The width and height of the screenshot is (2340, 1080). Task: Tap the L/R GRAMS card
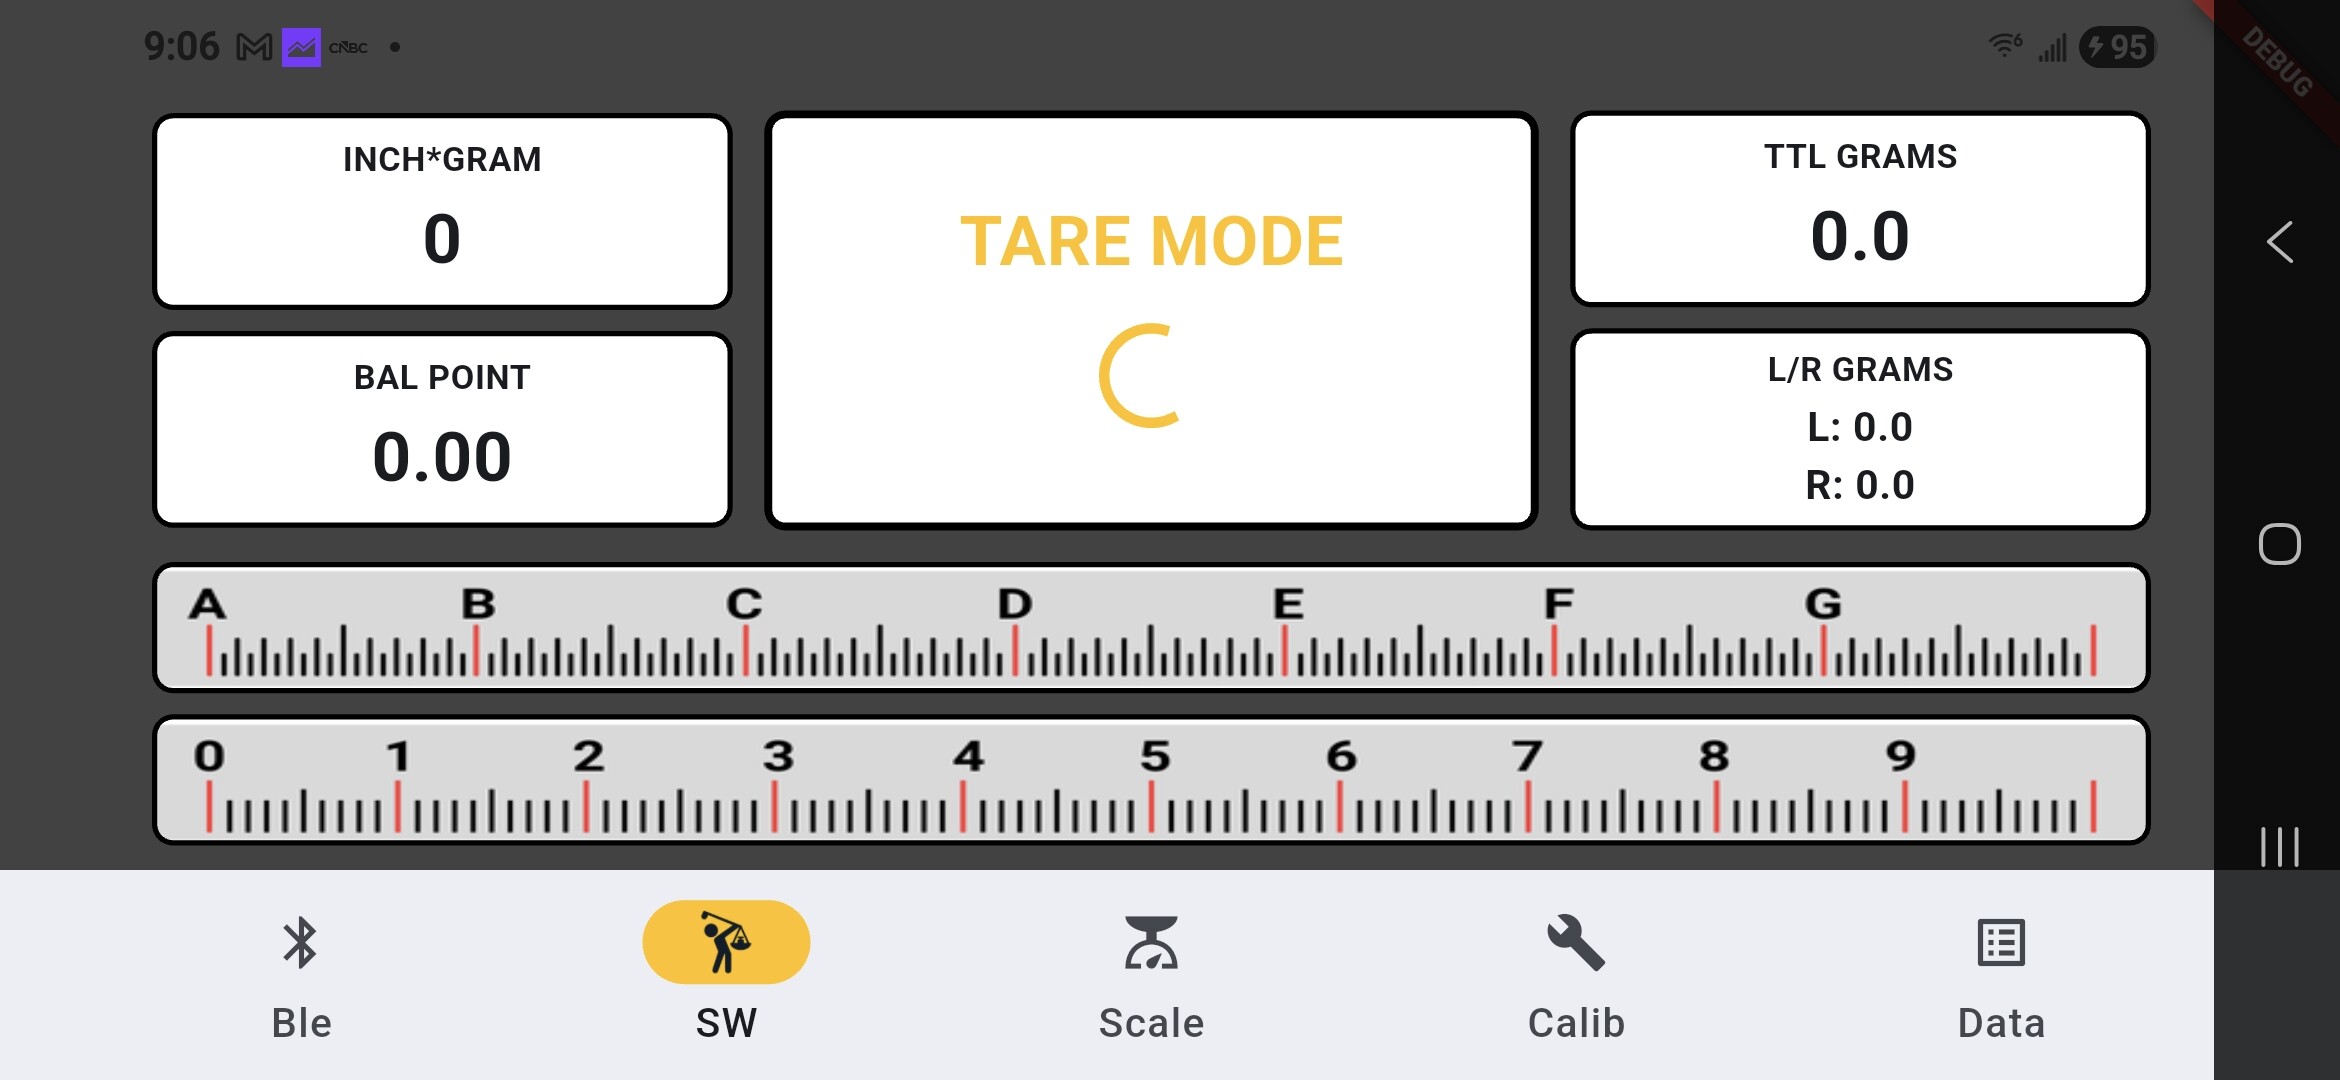coord(1859,429)
